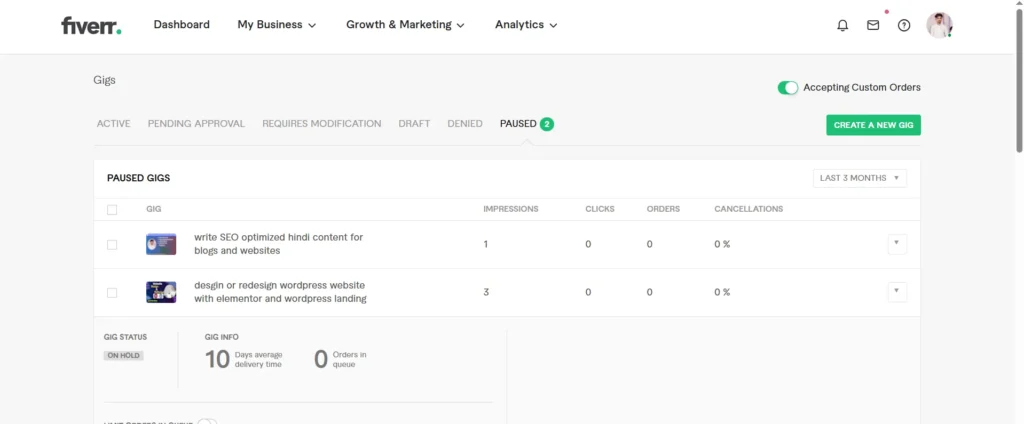The width and height of the screenshot is (1024, 424).
Task: Open the notifications bell icon
Action: coord(842,25)
